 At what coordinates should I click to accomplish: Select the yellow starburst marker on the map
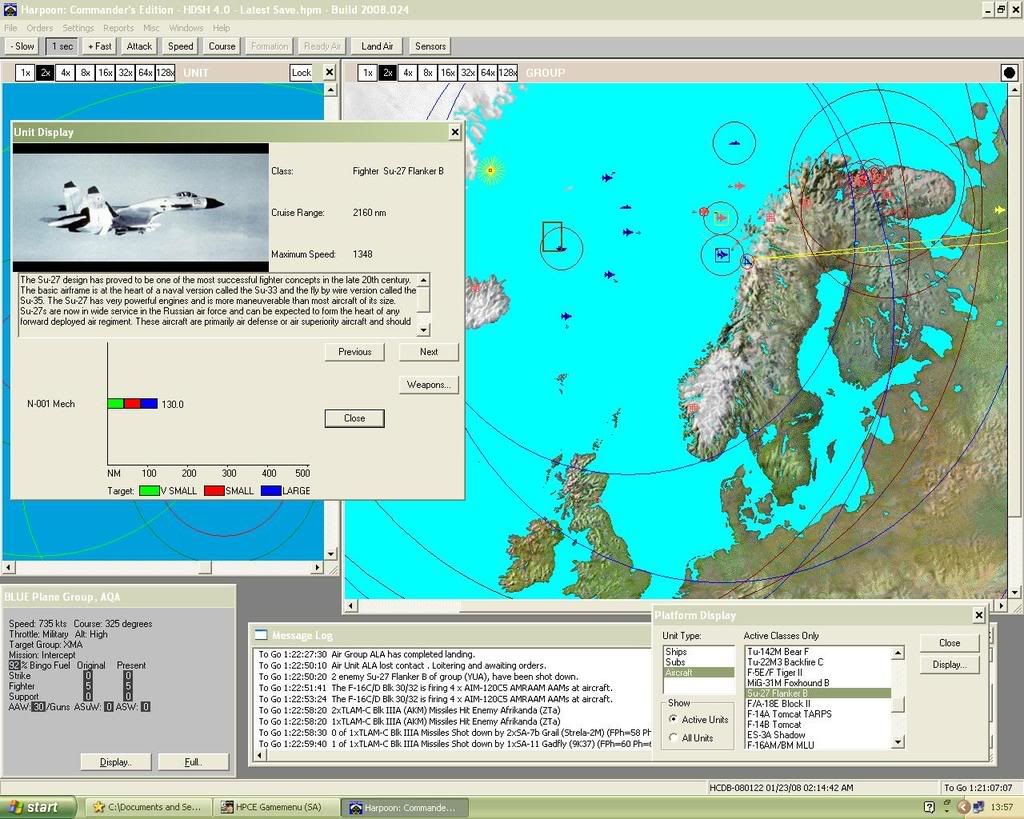[x=490, y=171]
